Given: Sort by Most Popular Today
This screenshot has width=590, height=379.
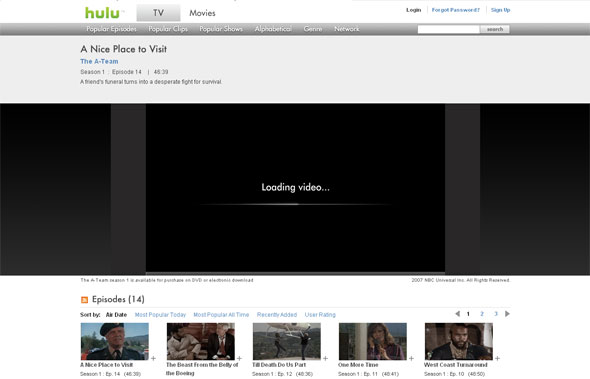Looking at the screenshot, I should tap(160, 315).
